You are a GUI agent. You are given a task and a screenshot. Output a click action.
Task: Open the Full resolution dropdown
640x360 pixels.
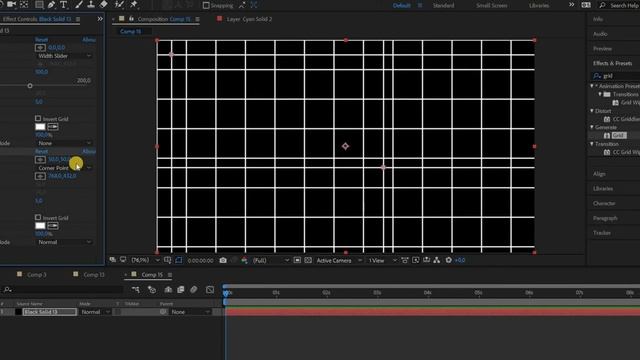(x=271, y=260)
